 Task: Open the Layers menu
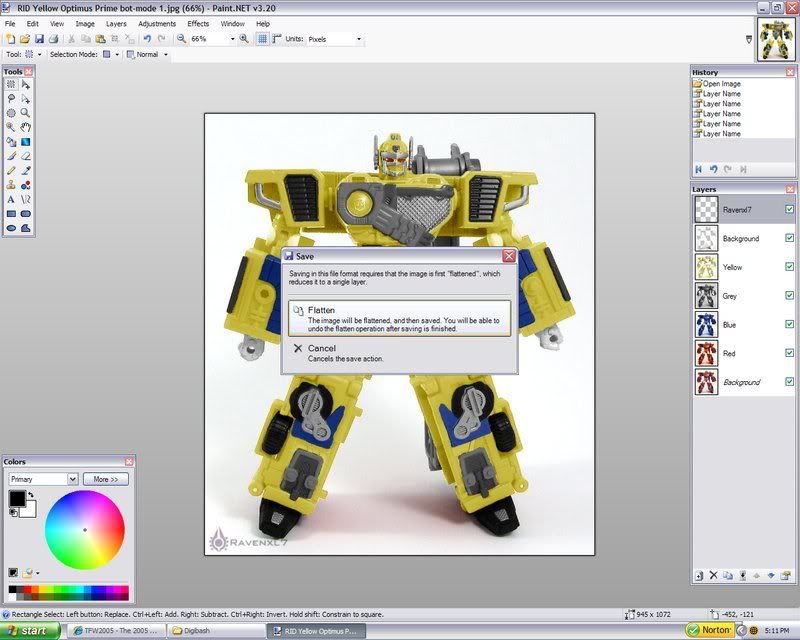(116, 23)
